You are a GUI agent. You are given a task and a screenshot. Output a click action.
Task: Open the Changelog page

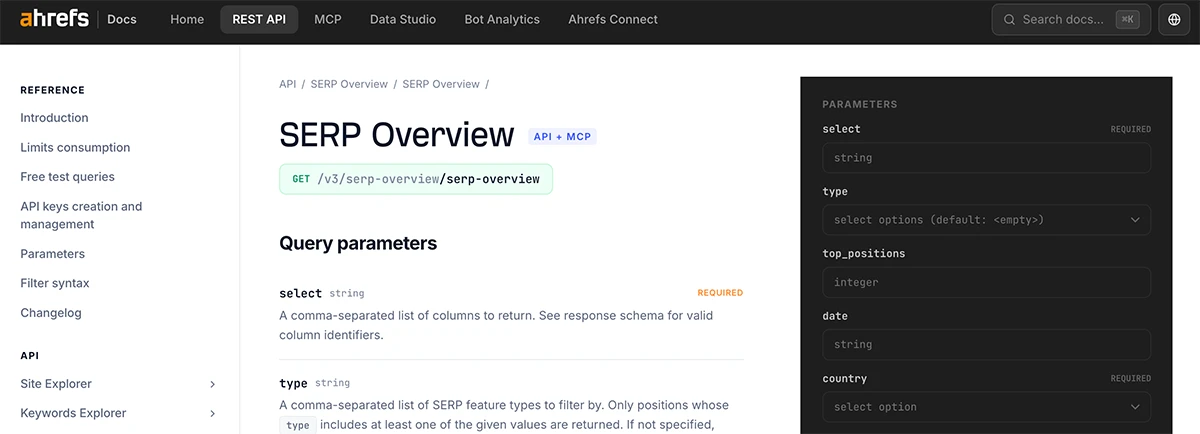click(x=51, y=313)
